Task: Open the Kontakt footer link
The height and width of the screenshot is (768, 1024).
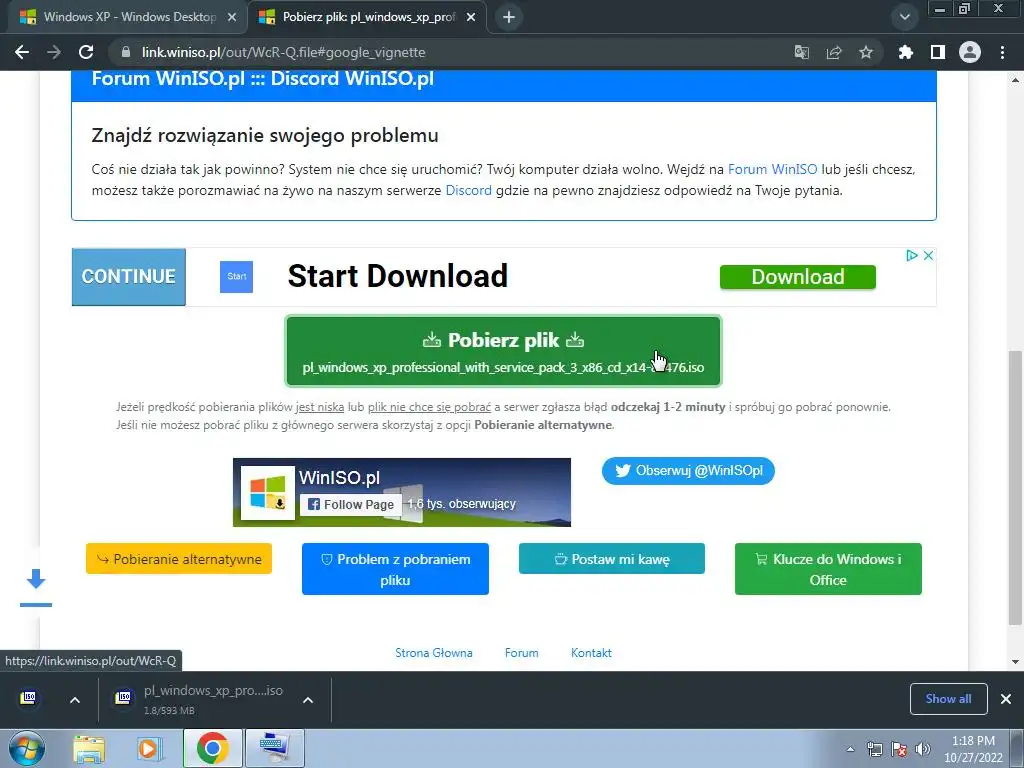Action: coord(591,653)
